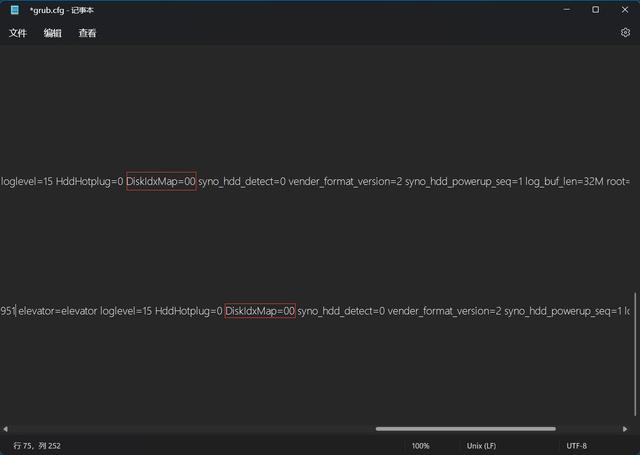Viewport: 640px width, 455px height.
Task: Click the vertical scrollbar thumb
Action: pyautogui.click(x=635, y=354)
